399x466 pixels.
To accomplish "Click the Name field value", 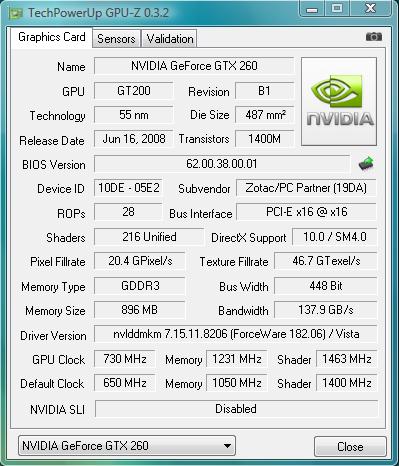I will (194, 66).
